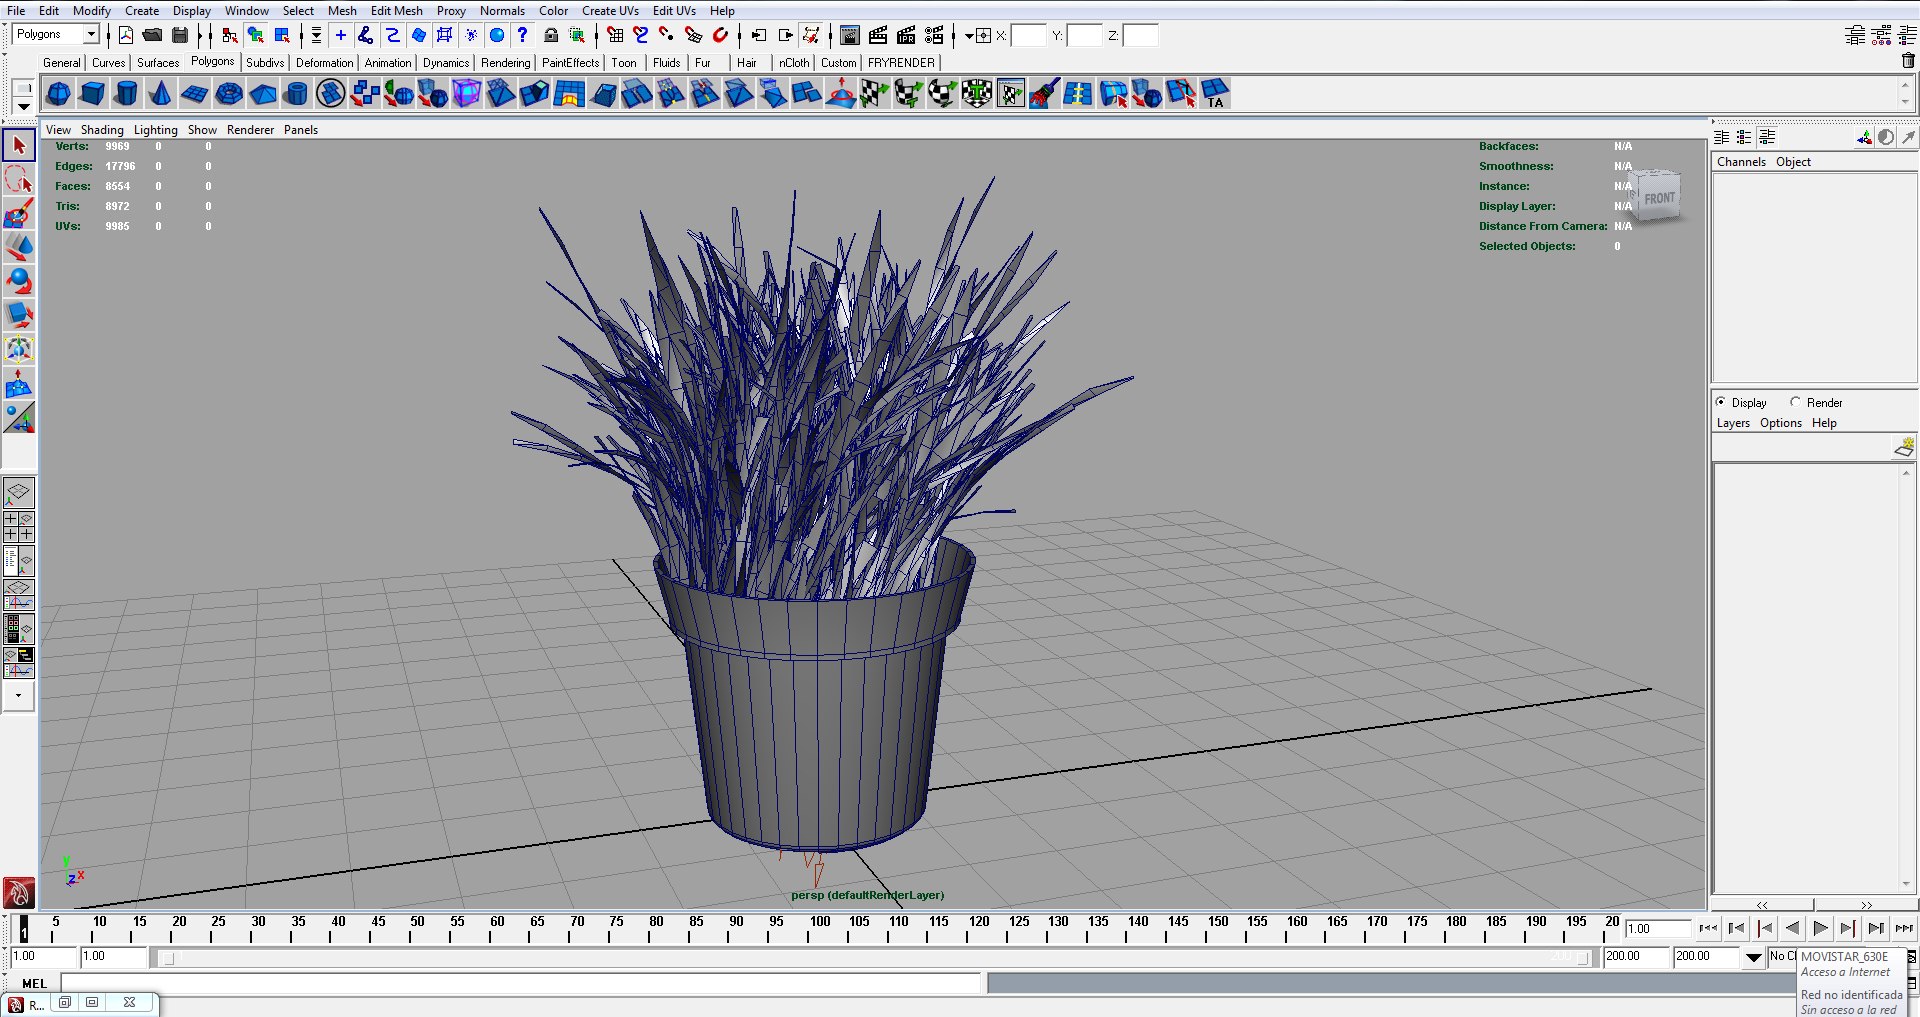Create a polygon pipe from shelf
Viewport: 1920px width, 1017px height.
(x=296, y=94)
